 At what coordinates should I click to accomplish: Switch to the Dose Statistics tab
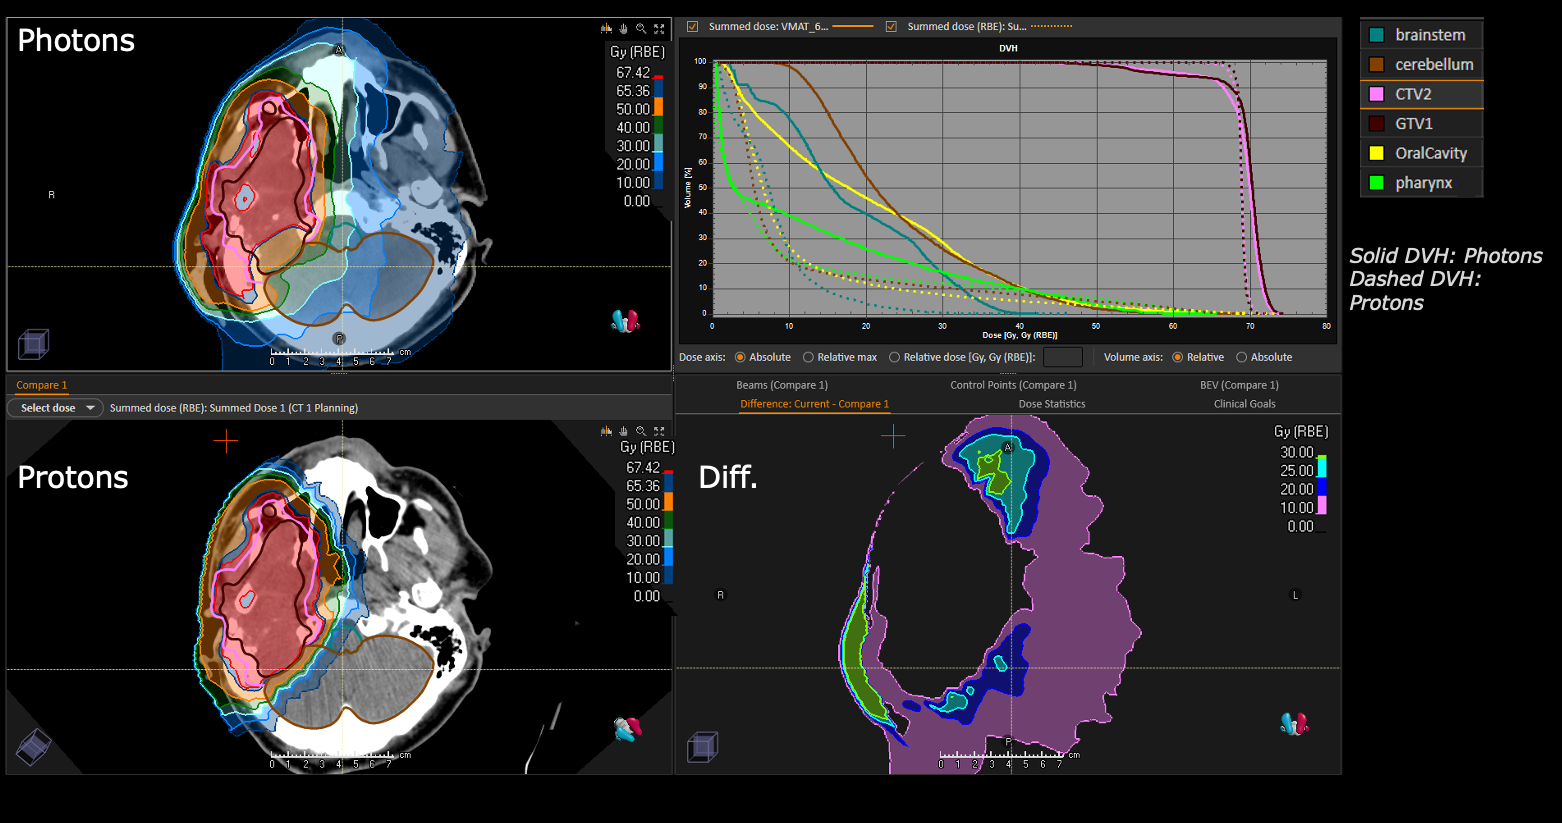tap(1052, 404)
